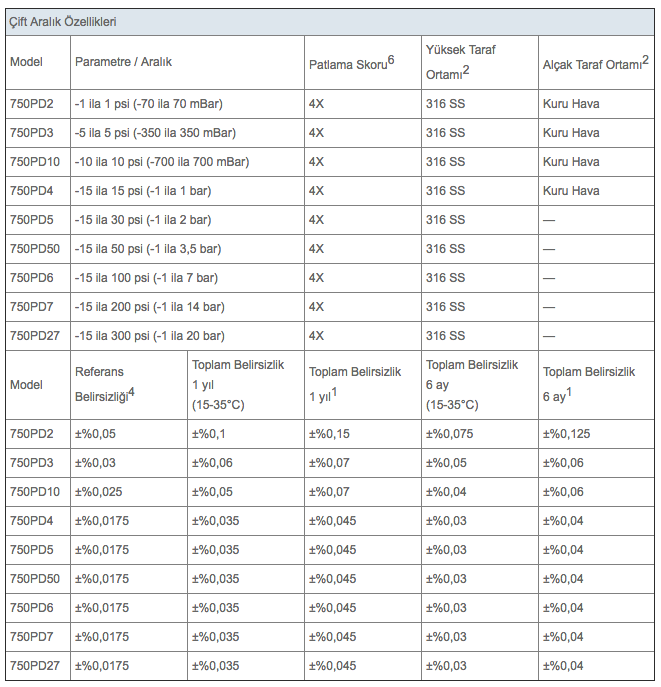Select the Parametre / Aralık column header
Viewport: 661px width, 687px height.
click(123, 62)
